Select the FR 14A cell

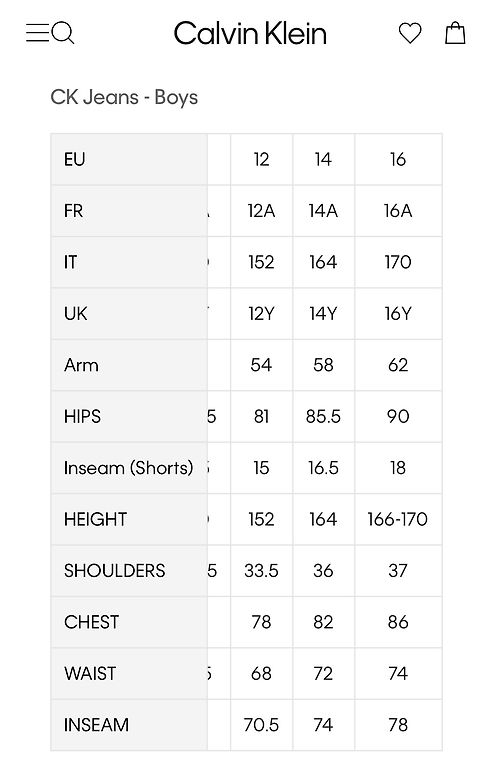click(x=323, y=211)
